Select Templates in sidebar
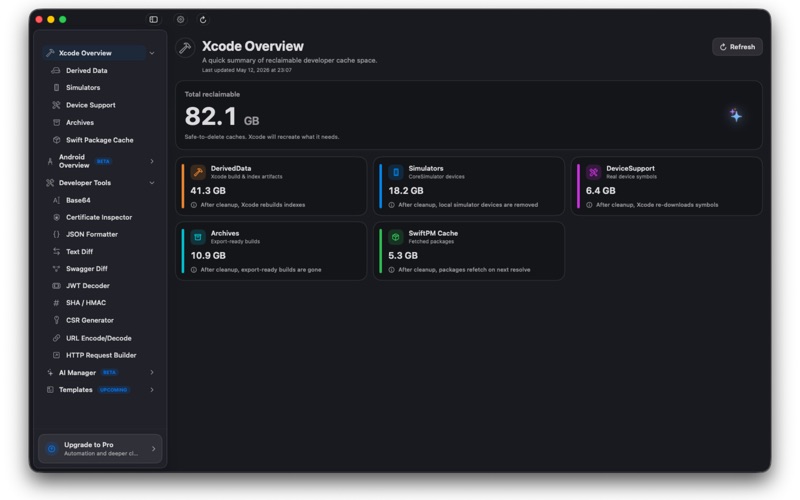Image resolution: width=800 pixels, height=500 pixels. tap(76, 390)
